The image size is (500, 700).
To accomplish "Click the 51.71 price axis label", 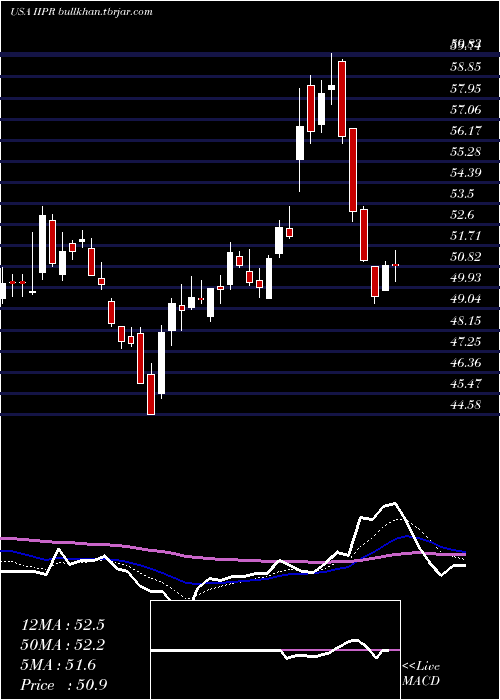I will click(466, 235).
